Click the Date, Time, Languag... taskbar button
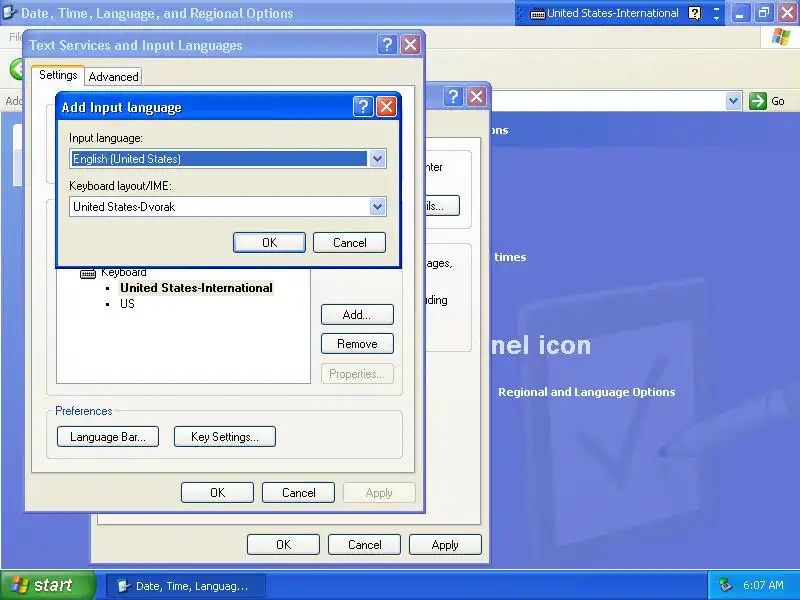The image size is (800, 600). [x=186, y=586]
